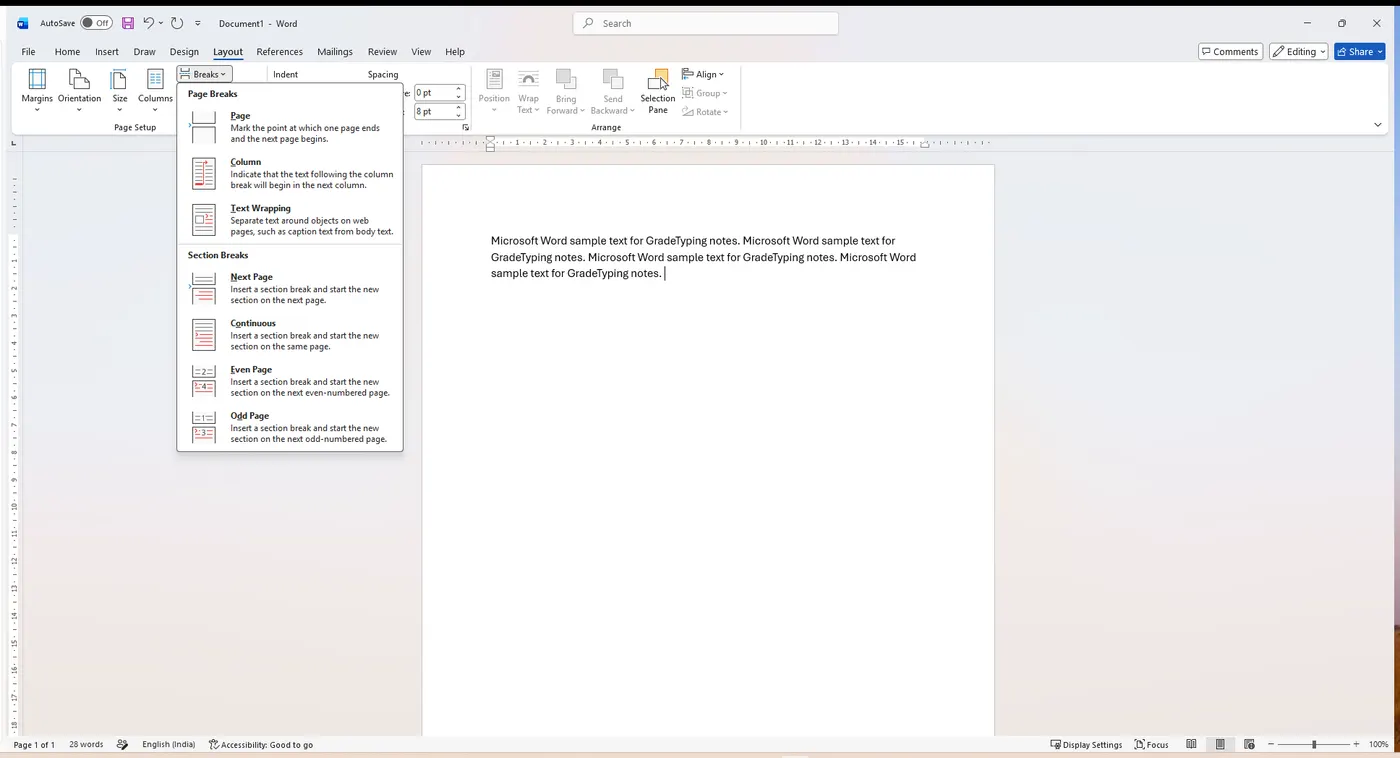This screenshot has height=758, width=1400.
Task: Click the Spacing Before value field
Action: pos(434,93)
